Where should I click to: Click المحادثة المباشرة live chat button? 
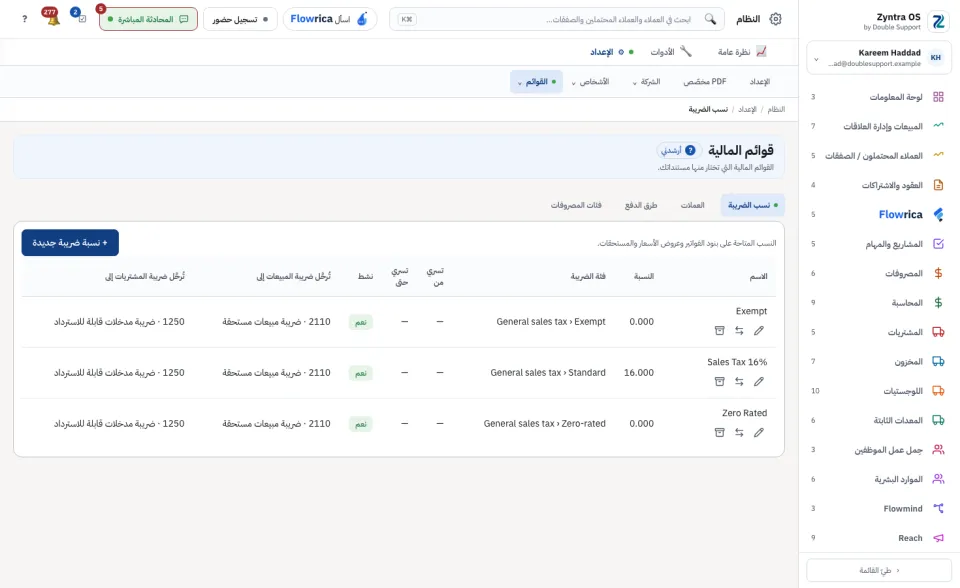tap(148, 19)
